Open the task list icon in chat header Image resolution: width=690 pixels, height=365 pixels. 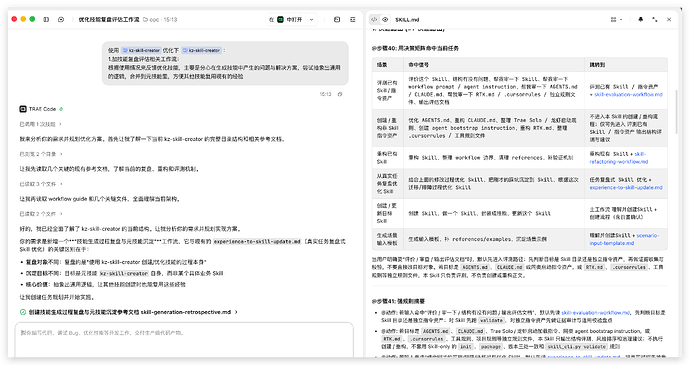tap(352, 19)
